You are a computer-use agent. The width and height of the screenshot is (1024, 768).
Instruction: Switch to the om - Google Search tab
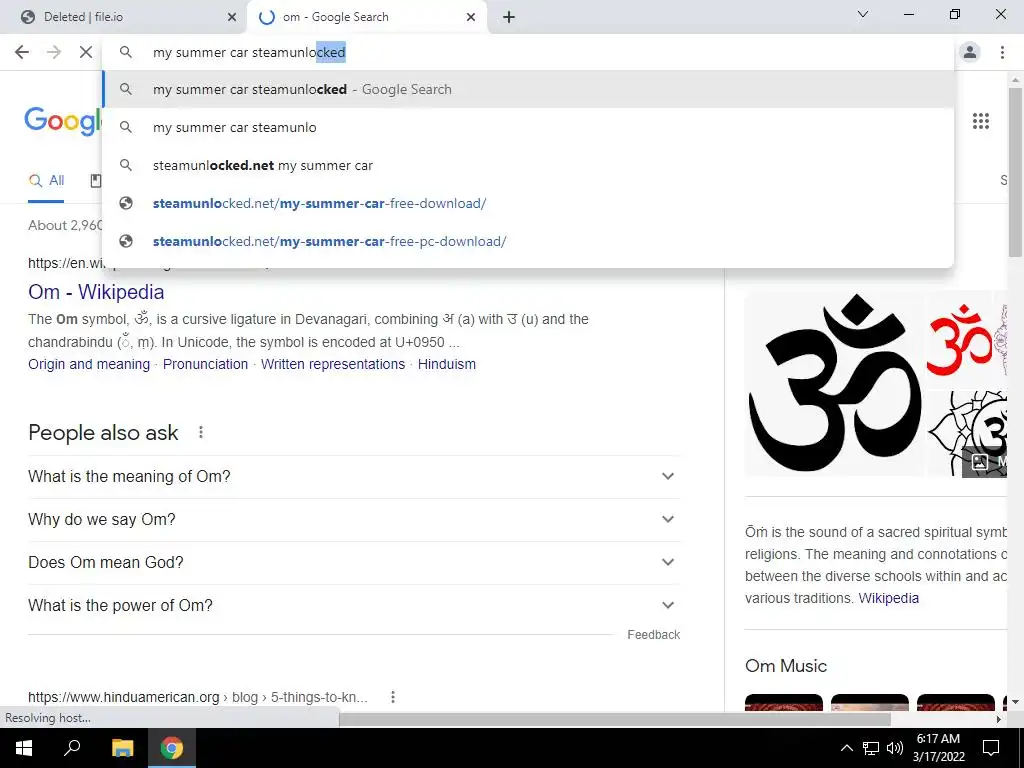(367, 17)
